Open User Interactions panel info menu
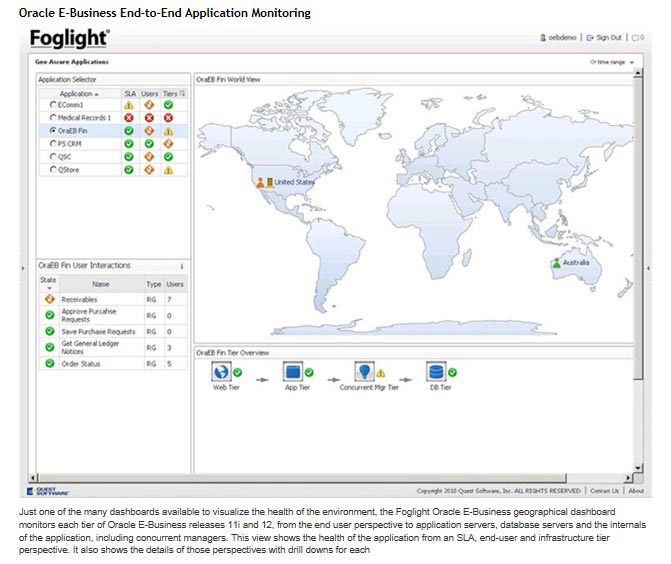 182,266
